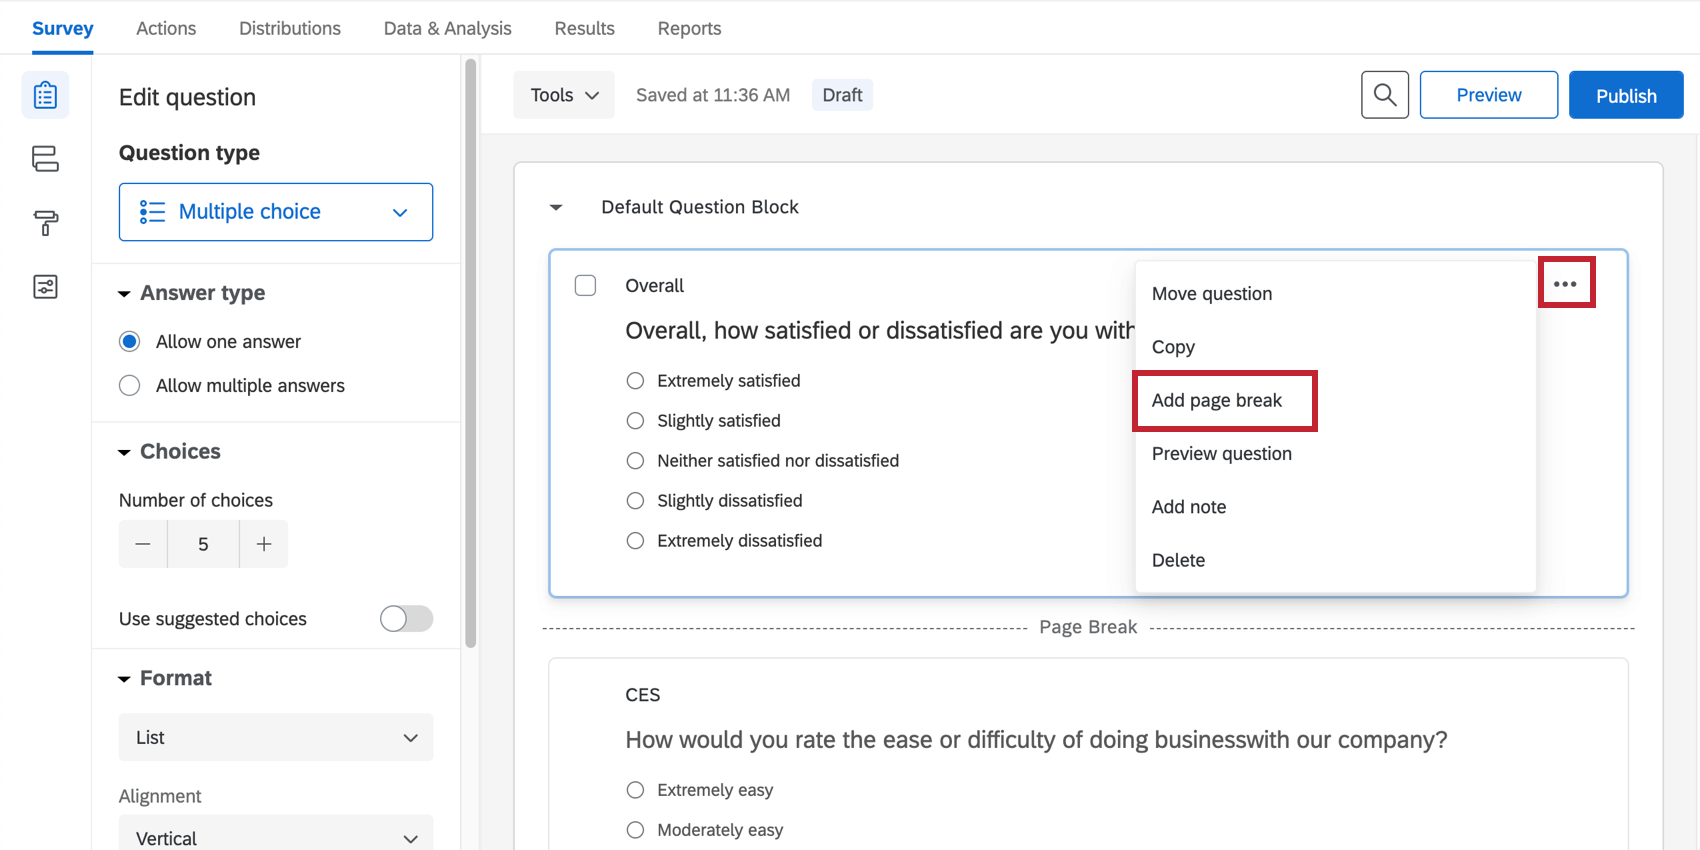
Task: Open the survey builder clipboard icon
Action: (x=45, y=96)
